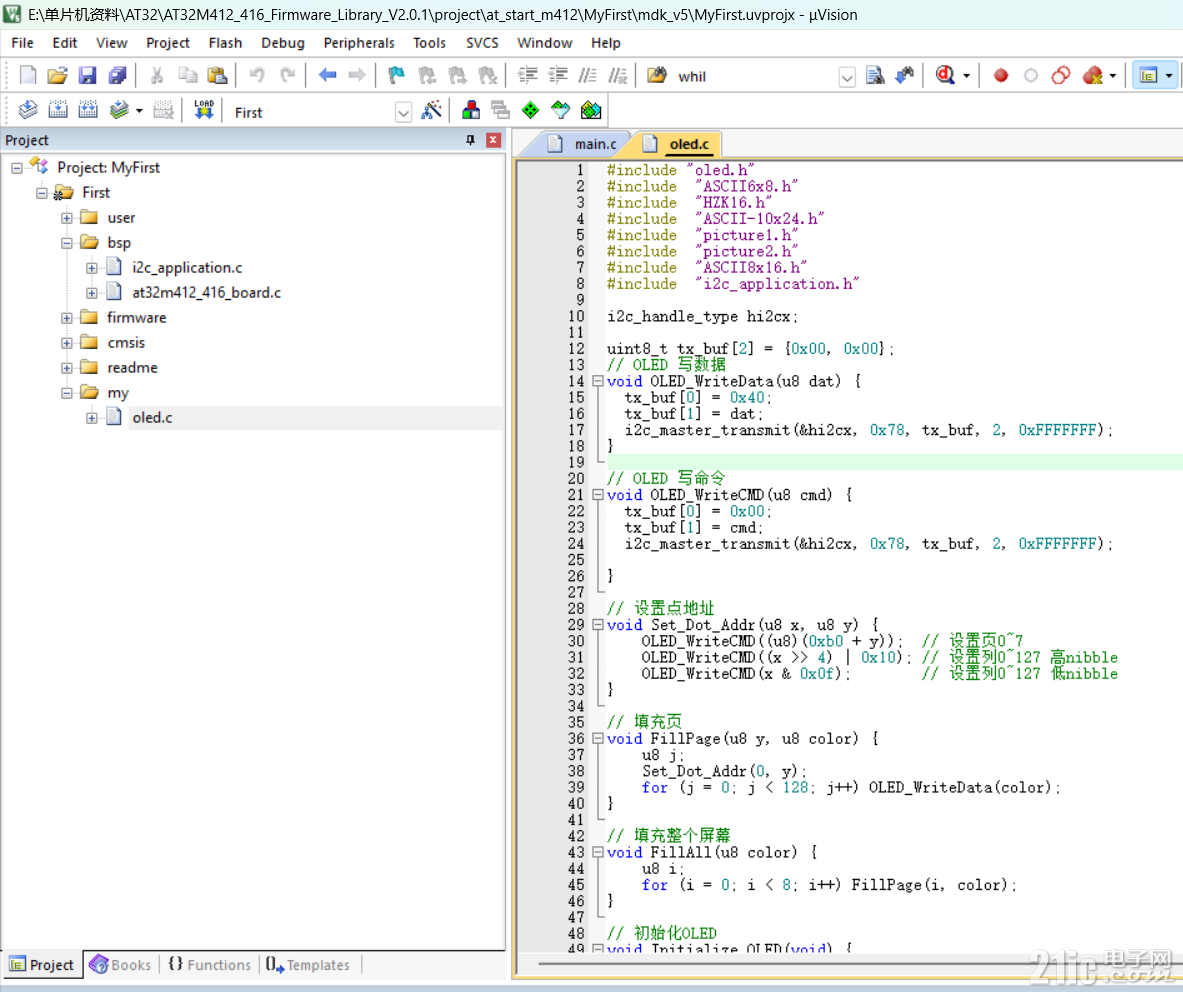Image resolution: width=1183 pixels, height=992 pixels.
Task: Create a new file with the New icon
Action: point(27,75)
